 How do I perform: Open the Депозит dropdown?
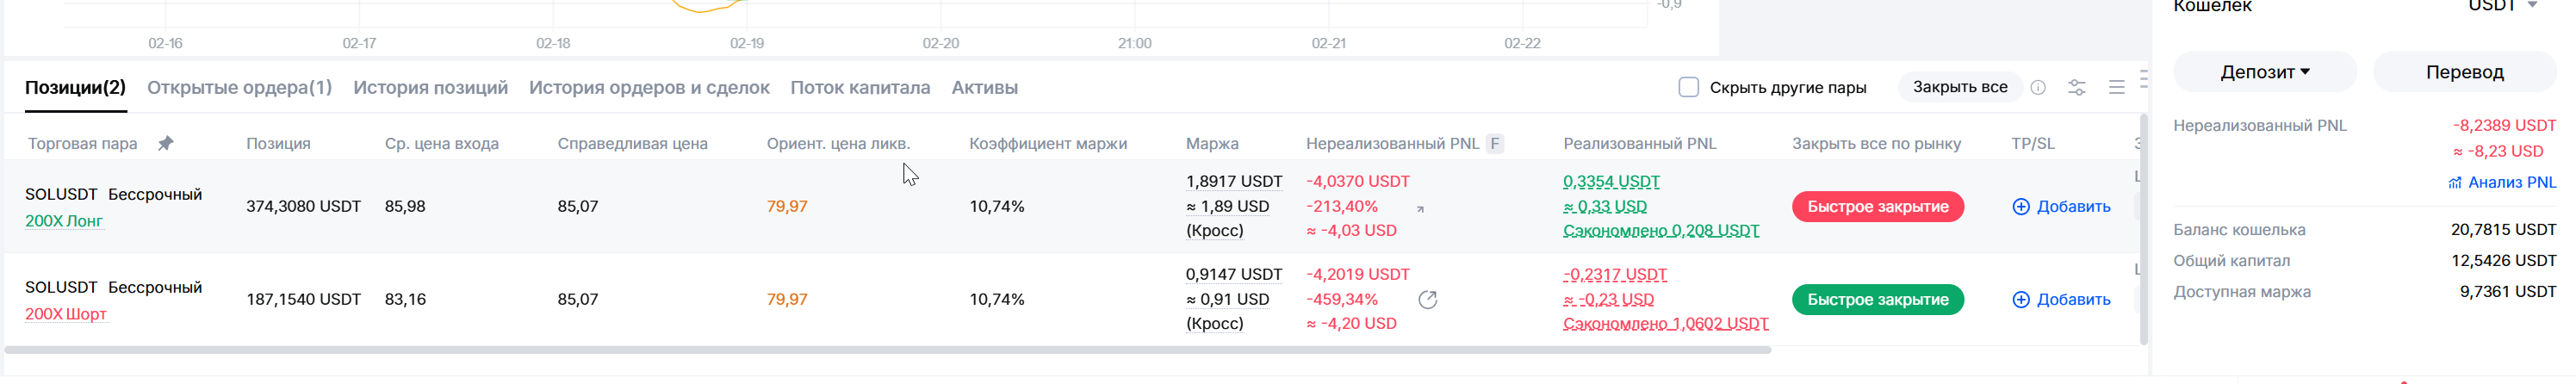pyautogui.click(x=2265, y=72)
